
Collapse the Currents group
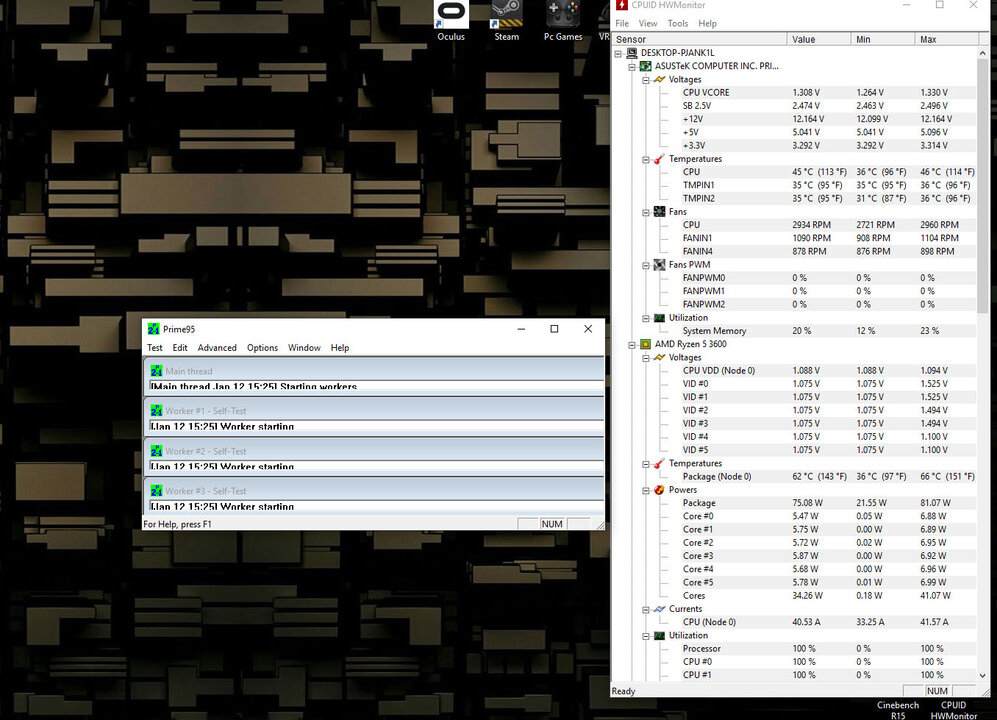click(x=646, y=609)
